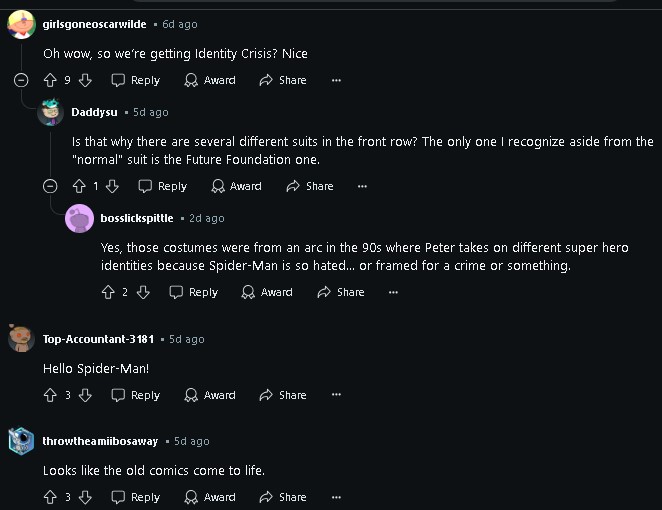The image size is (662, 510).
Task: Click girlsgoneoscarwilde's avatar image
Action: (x=22, y=25)
